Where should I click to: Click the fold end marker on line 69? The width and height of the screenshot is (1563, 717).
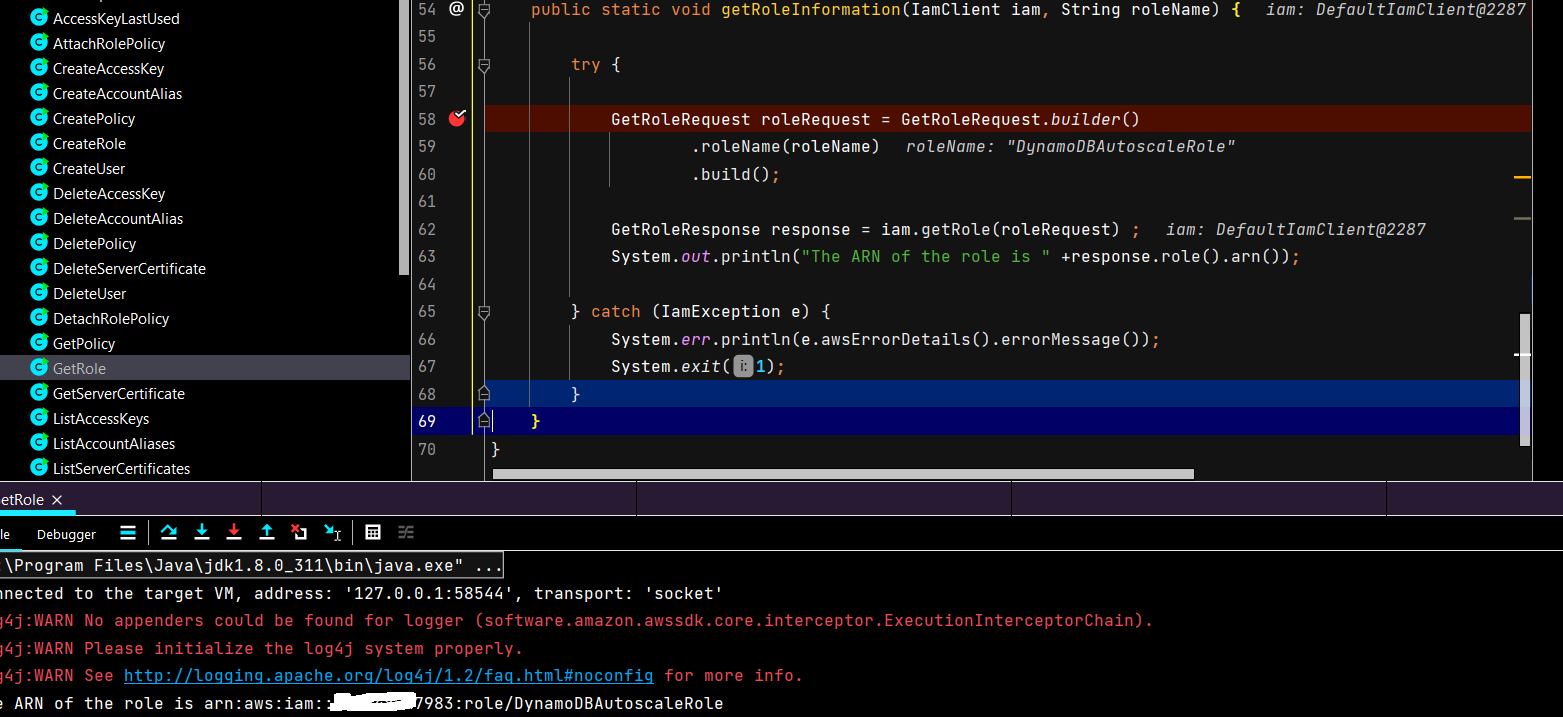pos(484,421)
